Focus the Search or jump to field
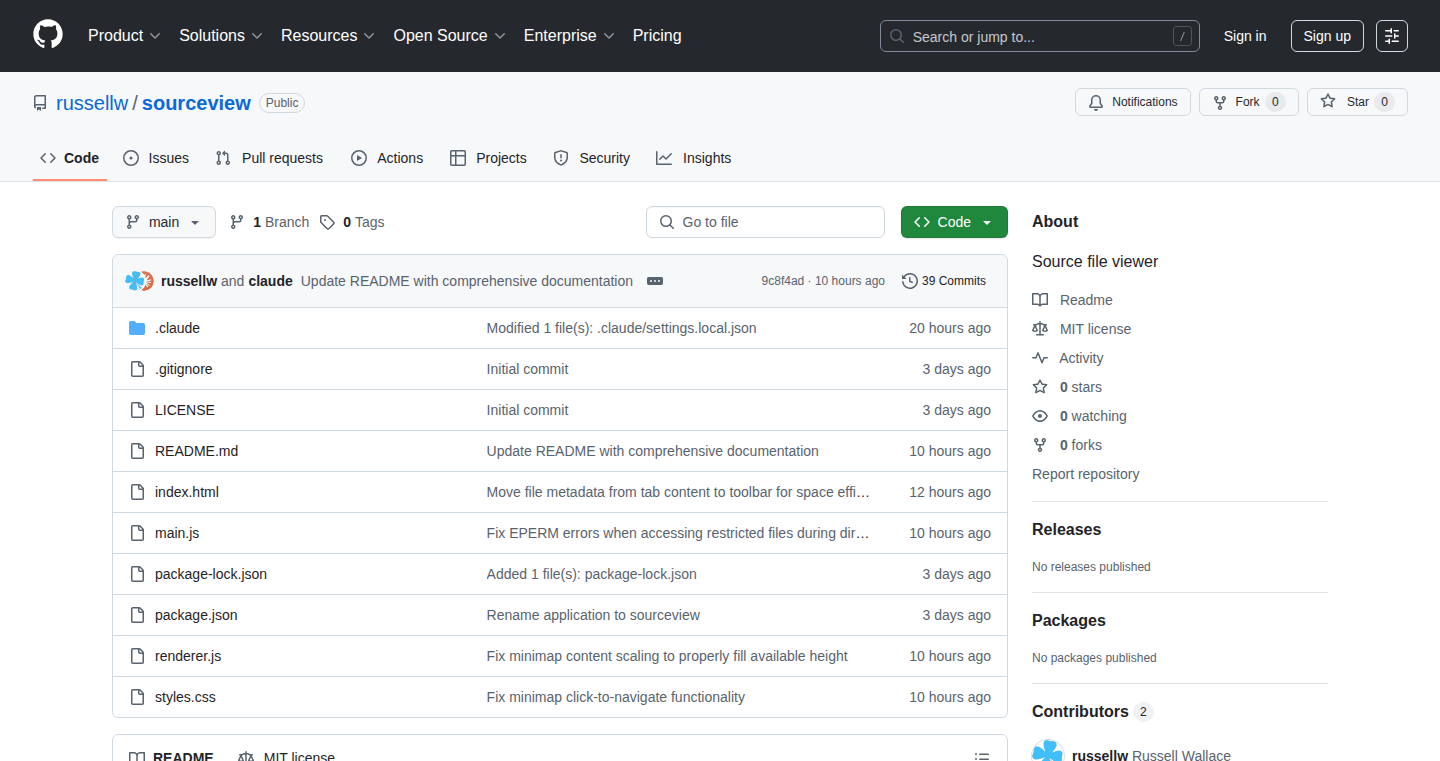The image size is (1440, 761). point(1040,36)
